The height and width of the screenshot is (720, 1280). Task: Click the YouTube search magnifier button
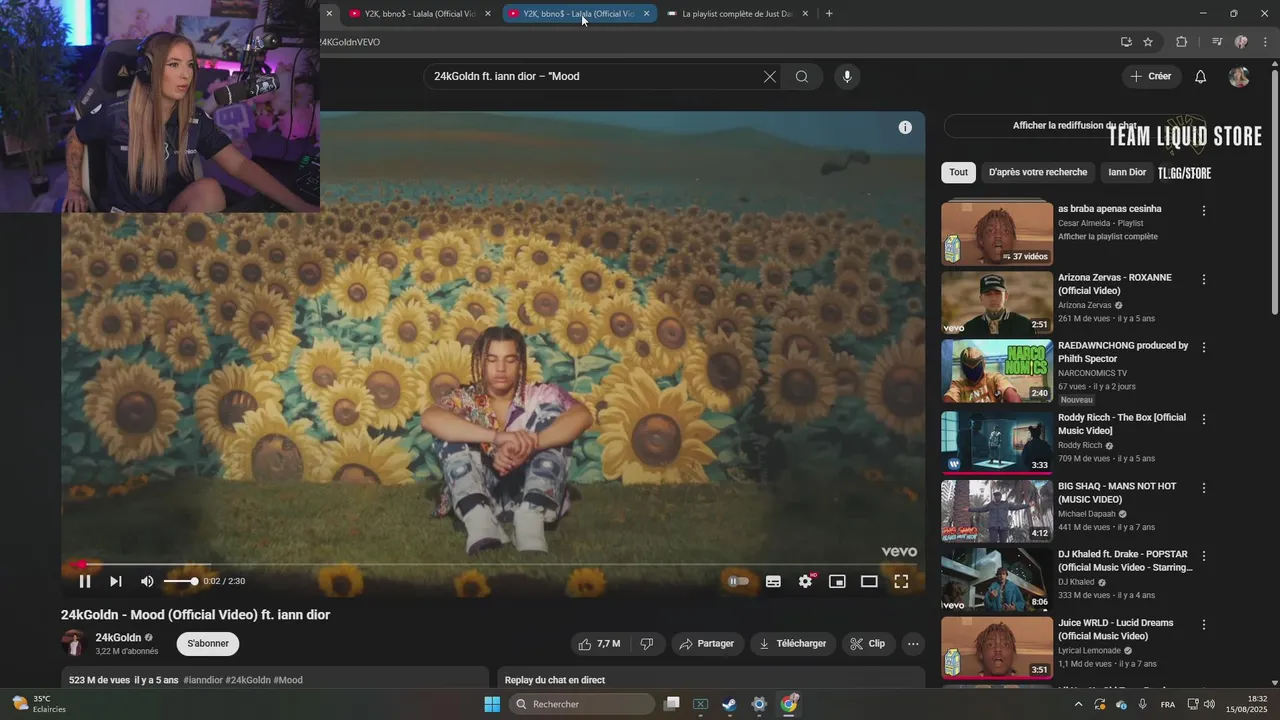(802, 76)
